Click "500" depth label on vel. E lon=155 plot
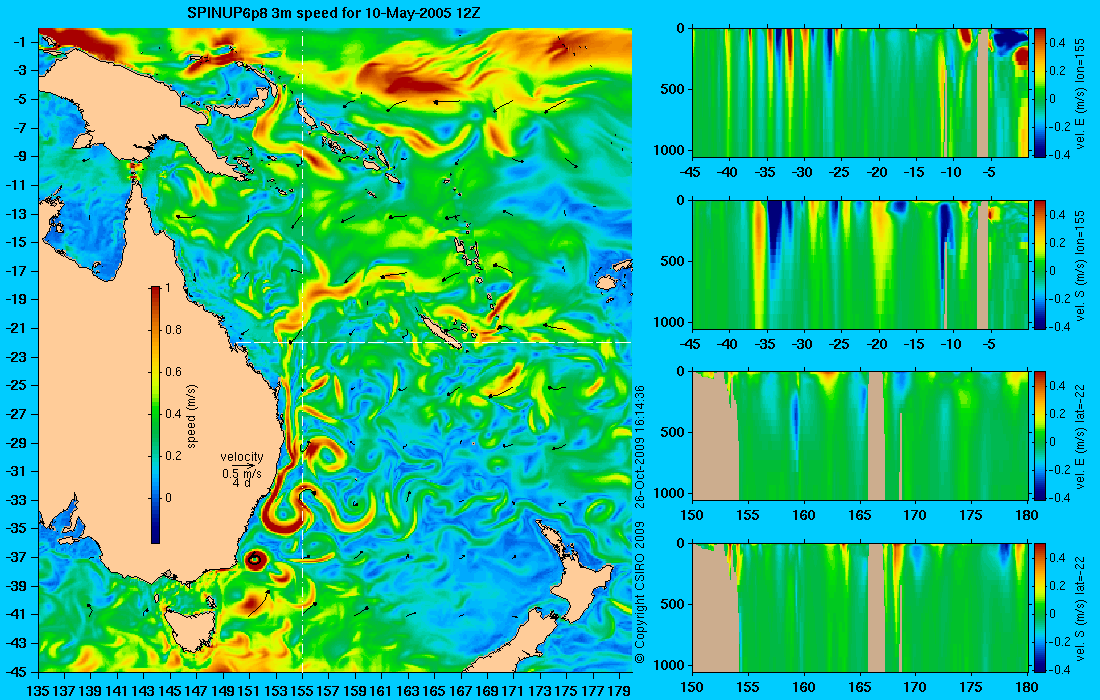Image resolution: width=1100 pixels, height=700 pixels. pyautogui.click(x=674, y=89)
